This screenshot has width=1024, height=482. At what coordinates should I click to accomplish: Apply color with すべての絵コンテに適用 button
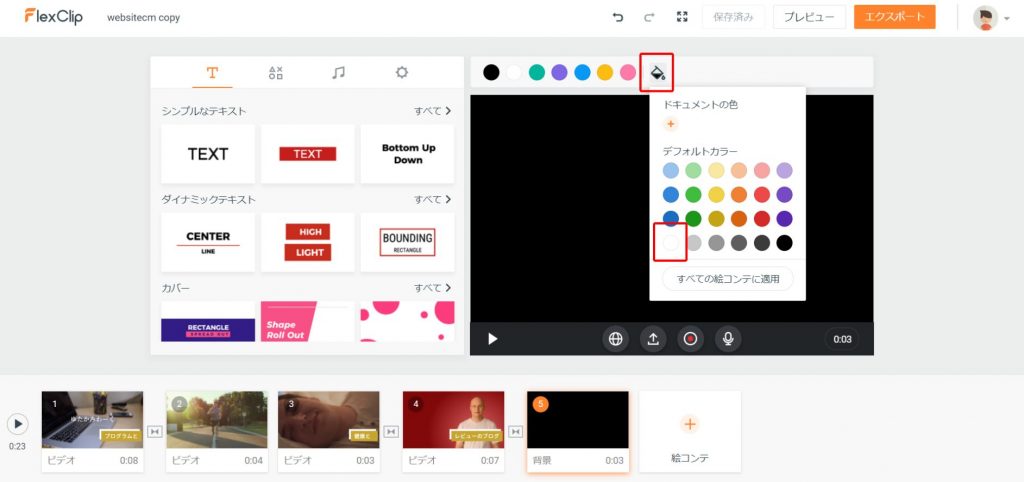pos(727,278)
